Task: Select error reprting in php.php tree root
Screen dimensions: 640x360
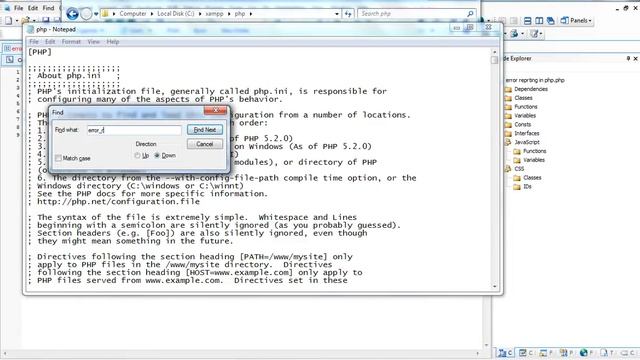Action: point(535,80)
